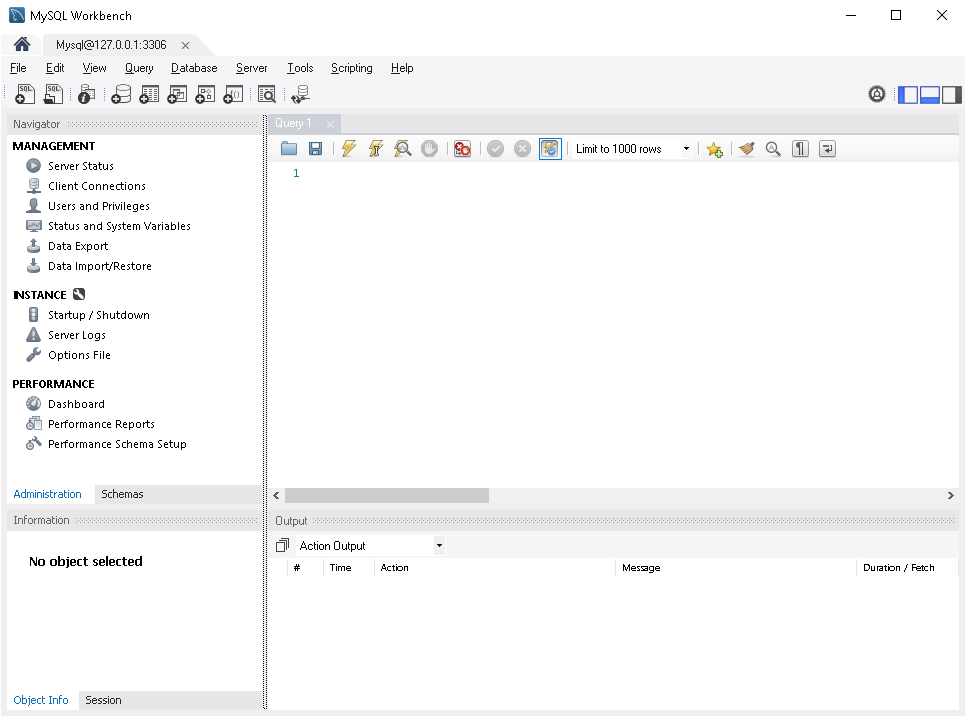This screenshot has height=717, width=966.
Task: Rollback the current transaction
Action: (x=522, y=148)
